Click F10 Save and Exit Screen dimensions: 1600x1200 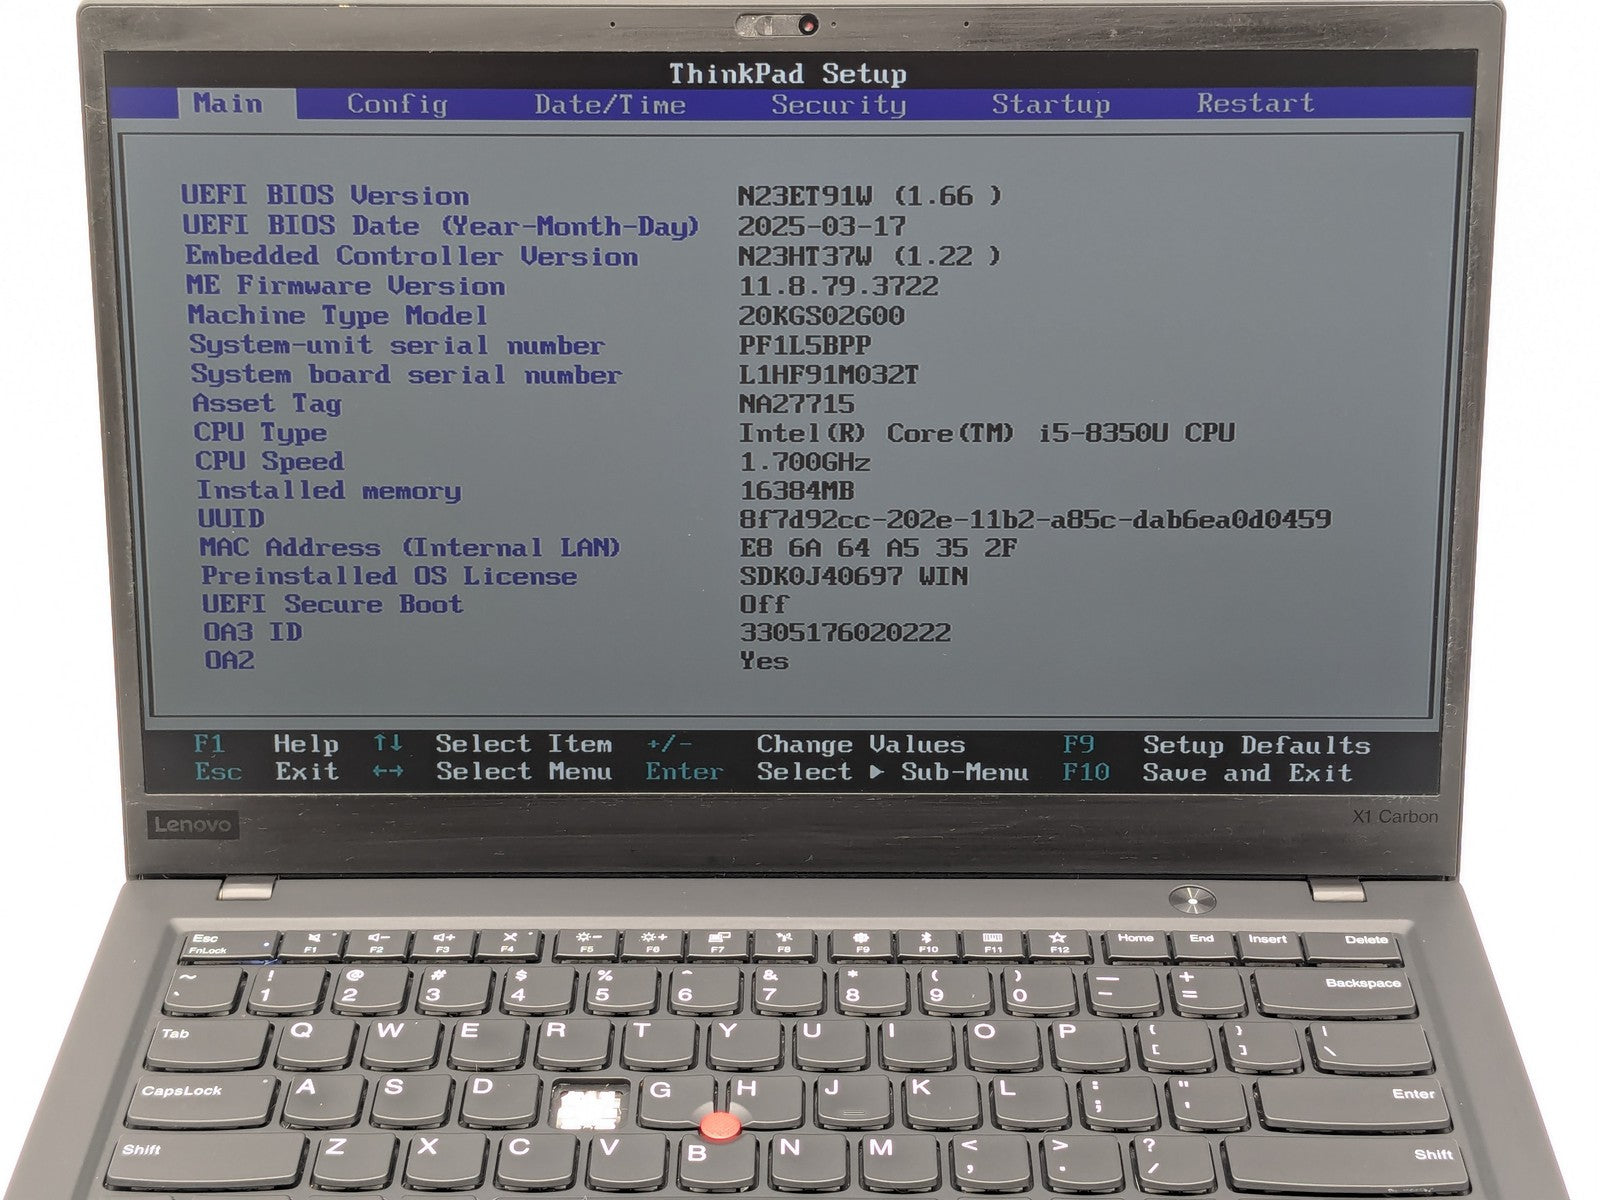pos(1246,773)
